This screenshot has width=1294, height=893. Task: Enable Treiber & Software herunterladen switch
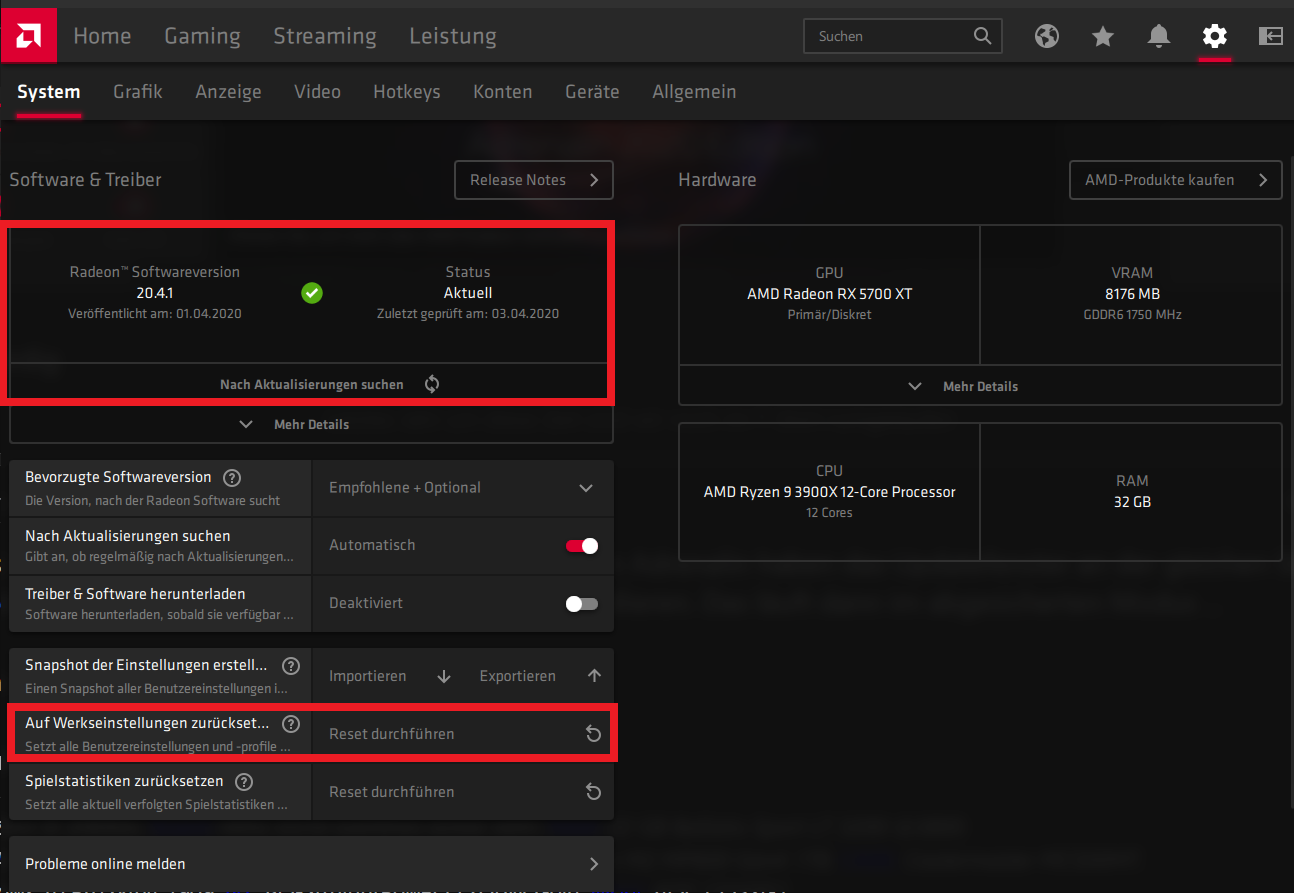coord(582,604)
